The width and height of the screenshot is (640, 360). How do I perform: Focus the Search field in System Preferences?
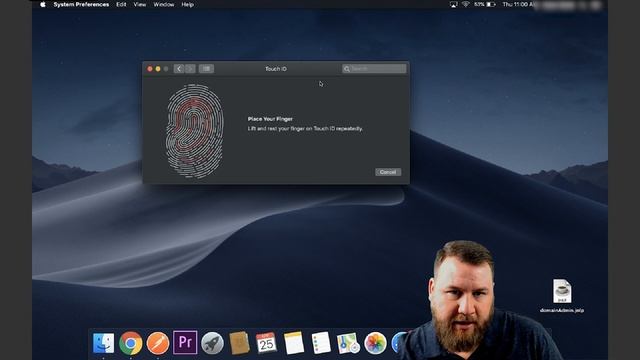pos(374,69)
